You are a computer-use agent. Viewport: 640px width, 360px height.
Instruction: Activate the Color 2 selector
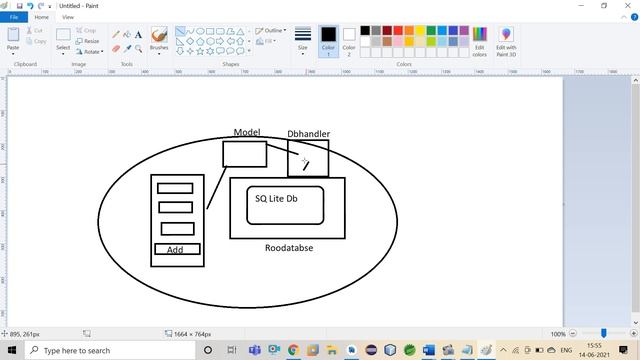(x=349, y=41)
